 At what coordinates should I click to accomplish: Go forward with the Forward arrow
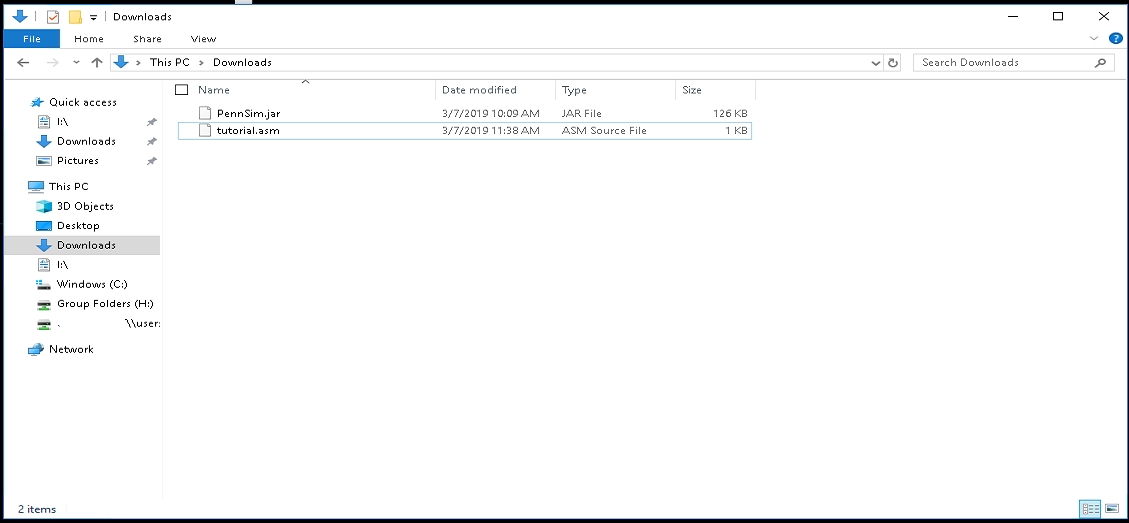[x=53, y=63]
